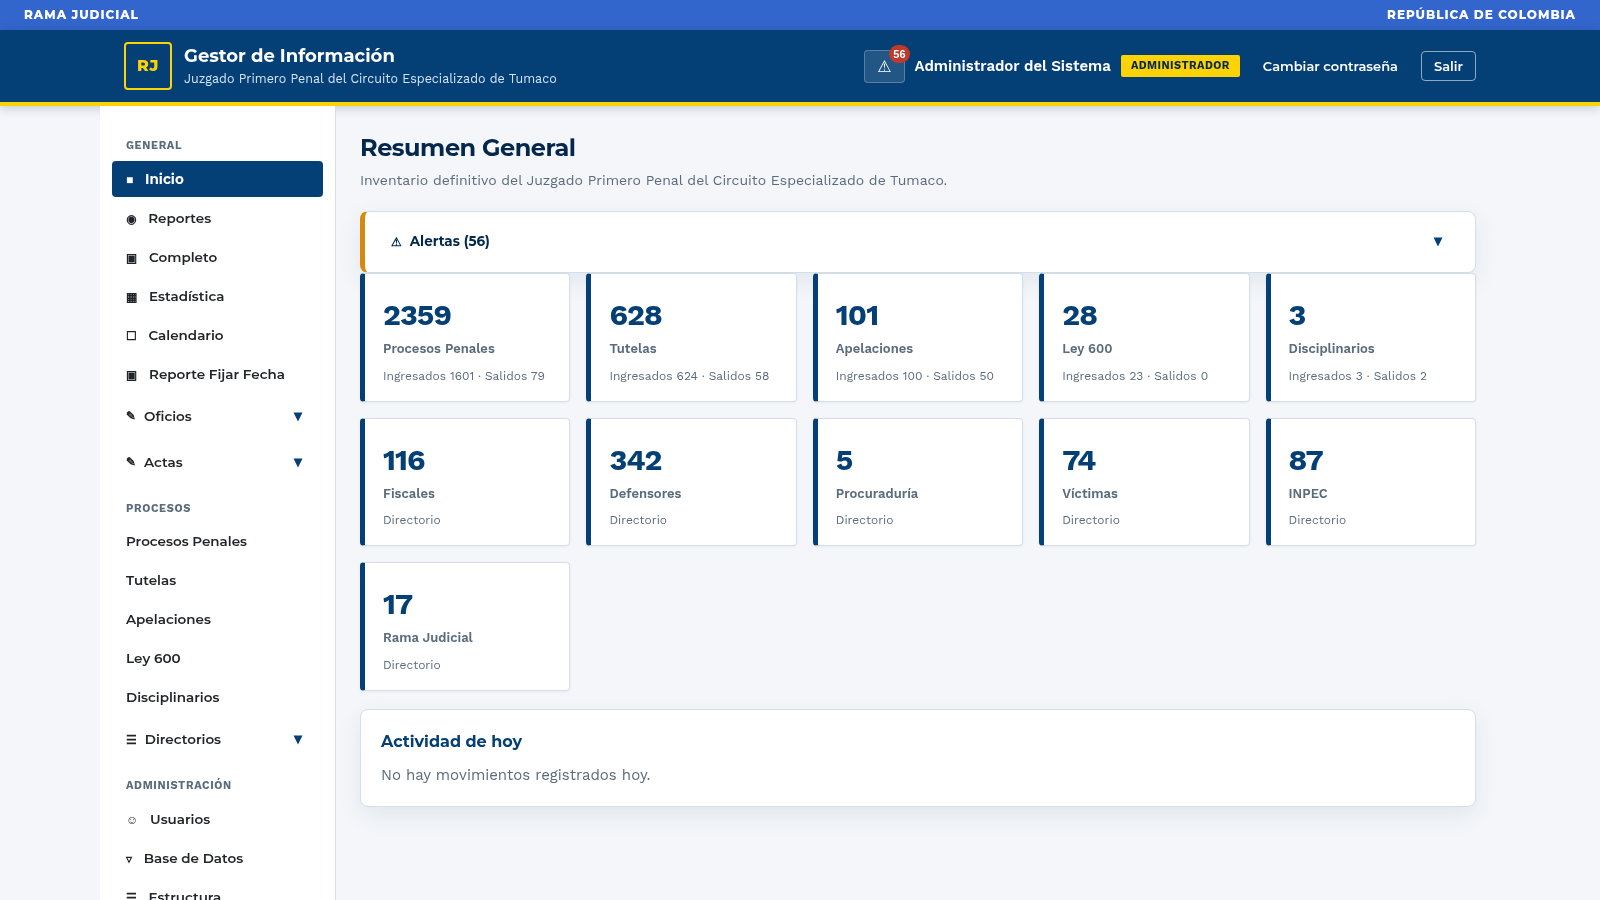The width and height of the screenshot is (1600, 900).
Task: Open the 116 Fiscales directory card
Action: coord(465,482)
